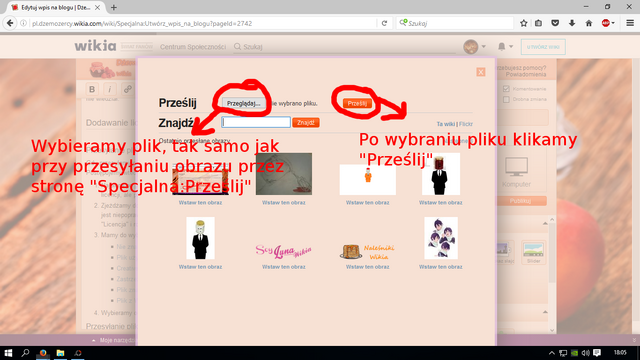Viewport: 640px width, 360px height.
Task: Click 'Wstaw ten obraz' under Naleśniki logo
Action: [368, 267]
